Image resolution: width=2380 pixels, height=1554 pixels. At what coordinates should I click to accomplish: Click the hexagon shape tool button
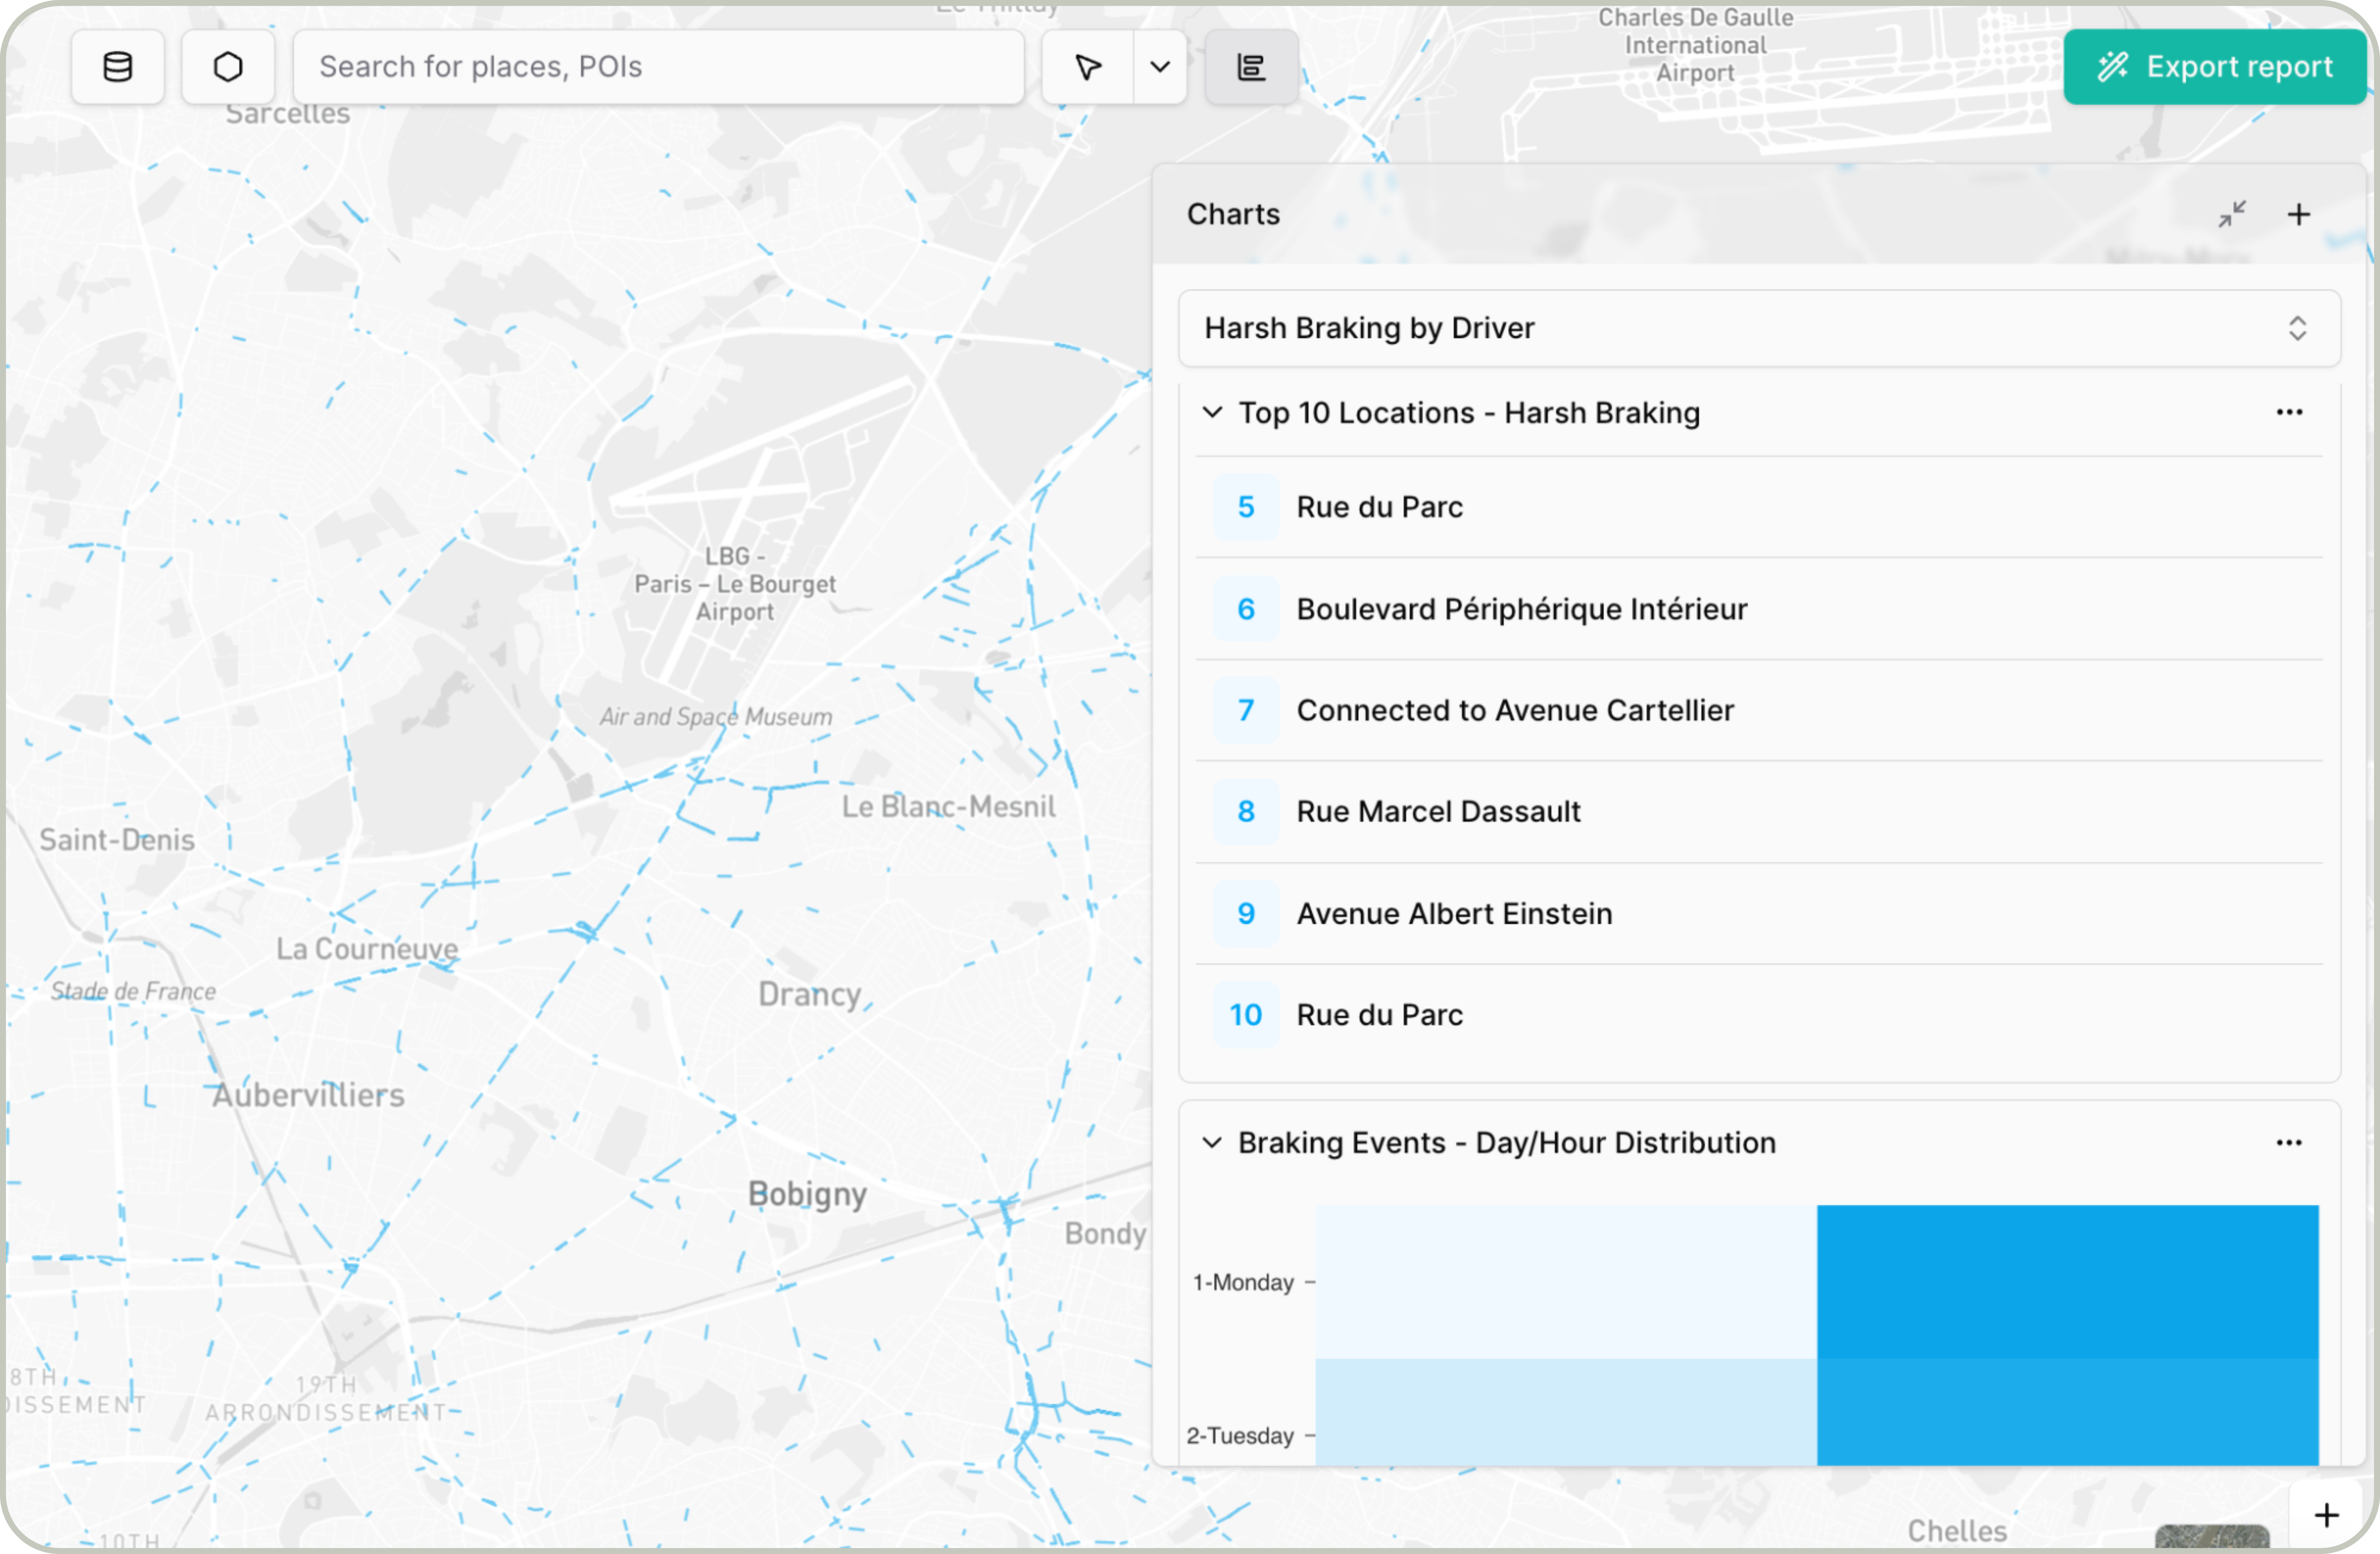[x=228, y=67]
